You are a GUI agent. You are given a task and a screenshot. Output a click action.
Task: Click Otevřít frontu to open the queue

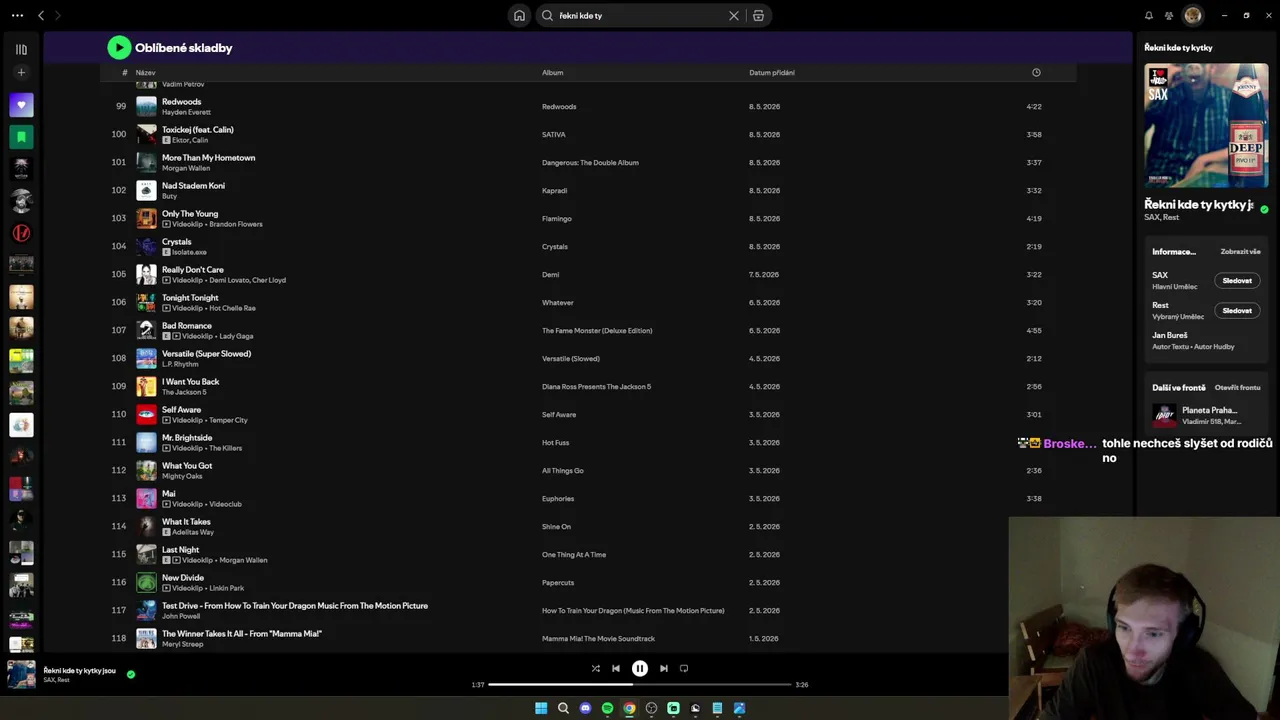(1238, 388)
